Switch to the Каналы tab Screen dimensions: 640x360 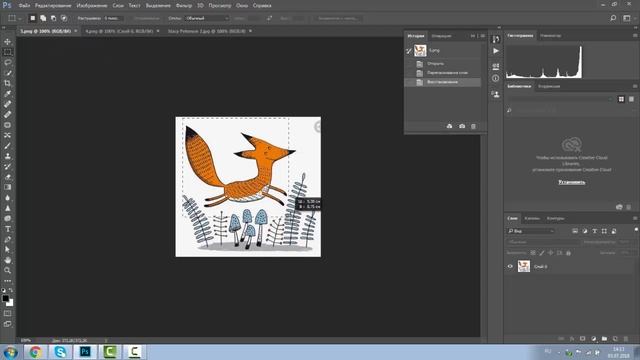click(x=532, y=218)
